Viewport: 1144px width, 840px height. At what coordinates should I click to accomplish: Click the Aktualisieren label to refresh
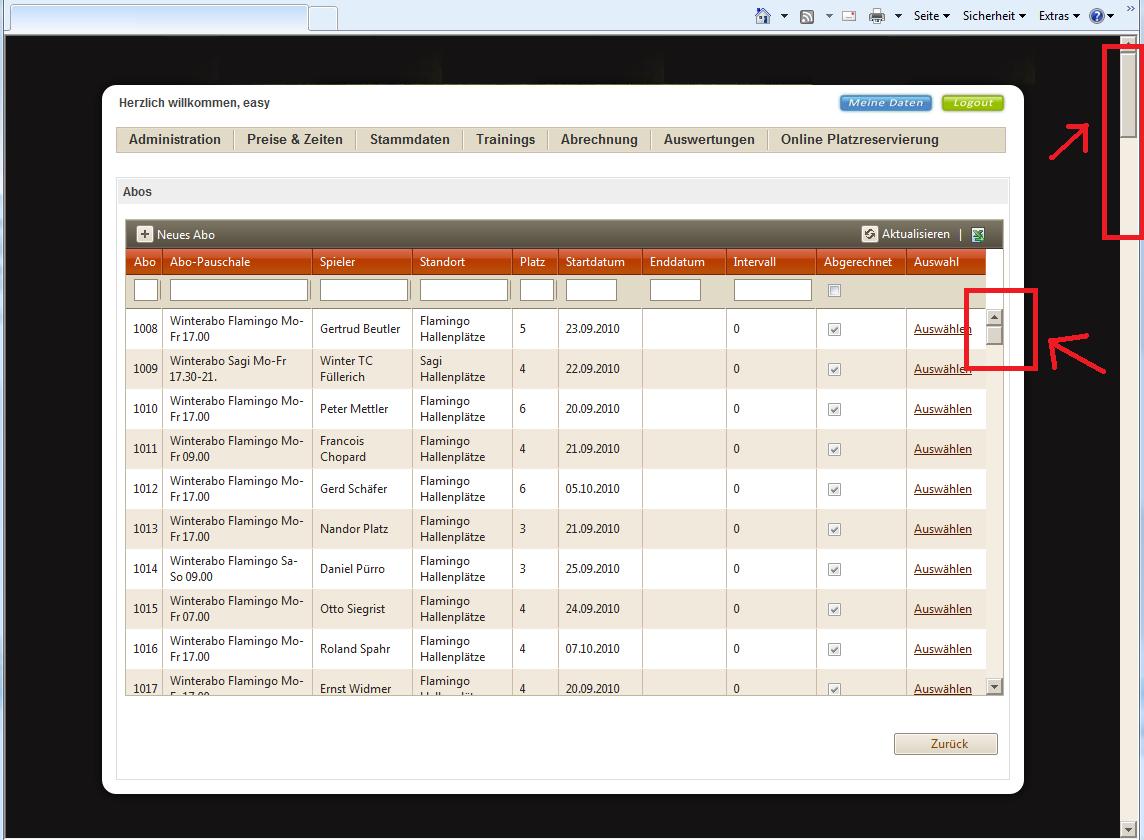[916, 234]
